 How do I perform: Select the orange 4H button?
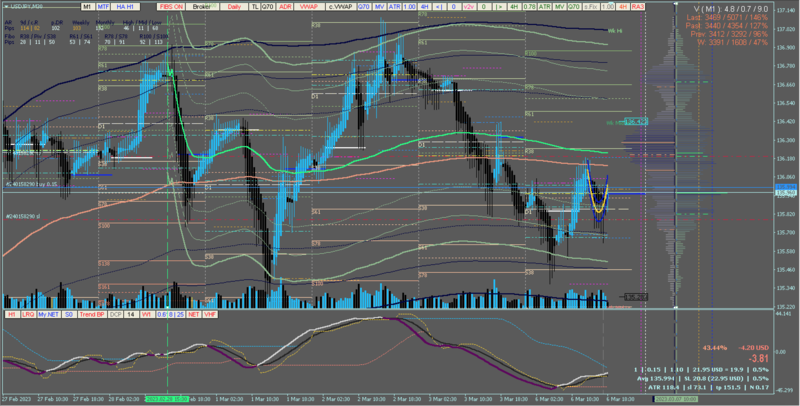(622, 7)
